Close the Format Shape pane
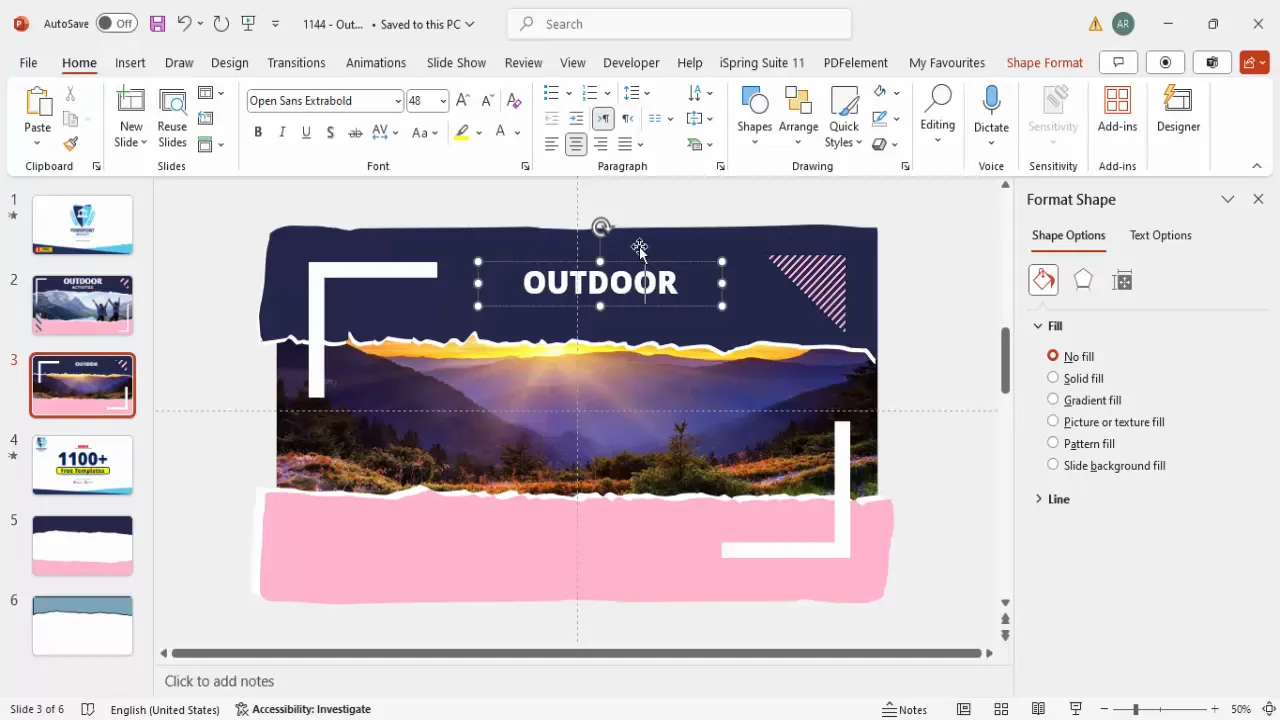Image resolution: width=1280 pixels, height=720 pixels. 1258,199
